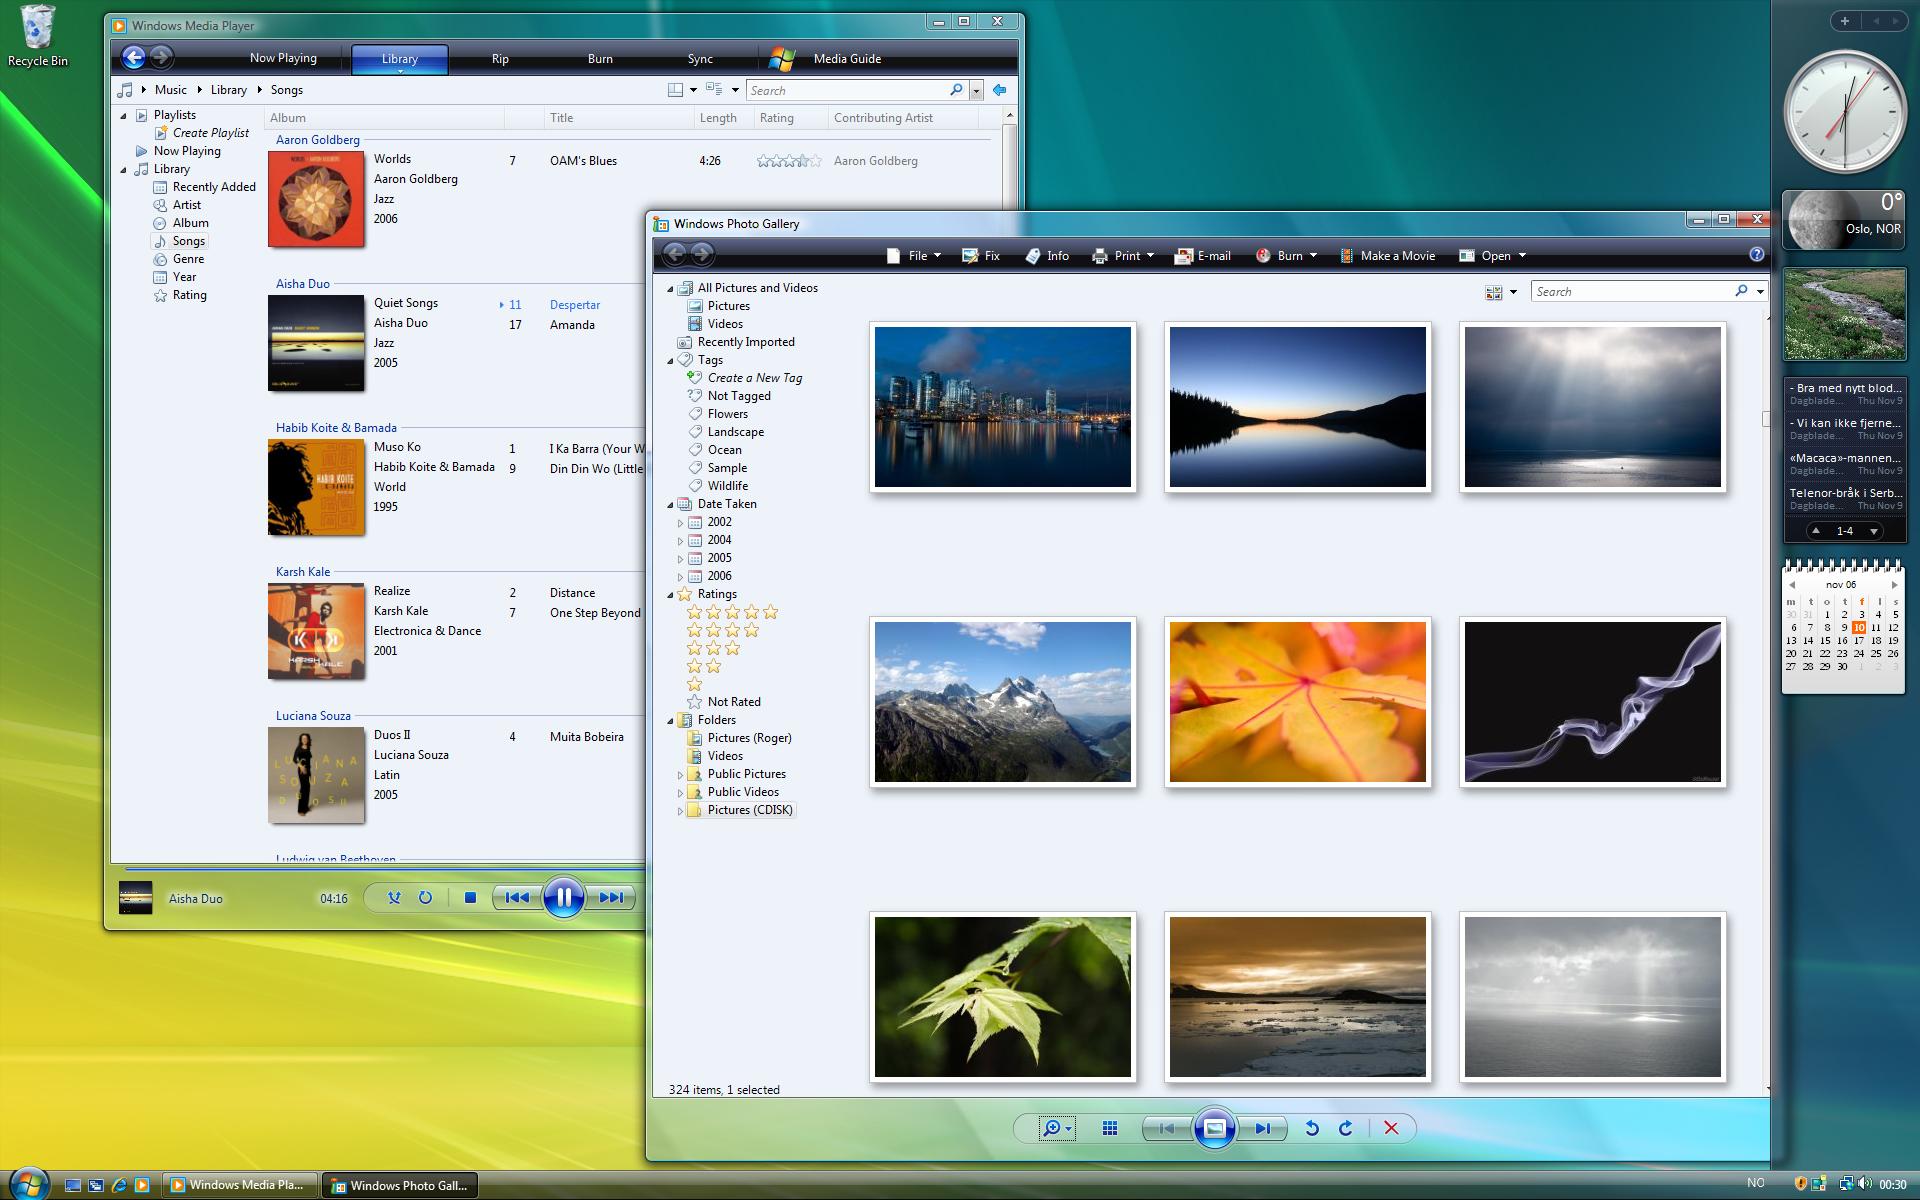Expand the Public Pictures folder
This screenshot has height=1200, width=1920.
click(681, 775)
